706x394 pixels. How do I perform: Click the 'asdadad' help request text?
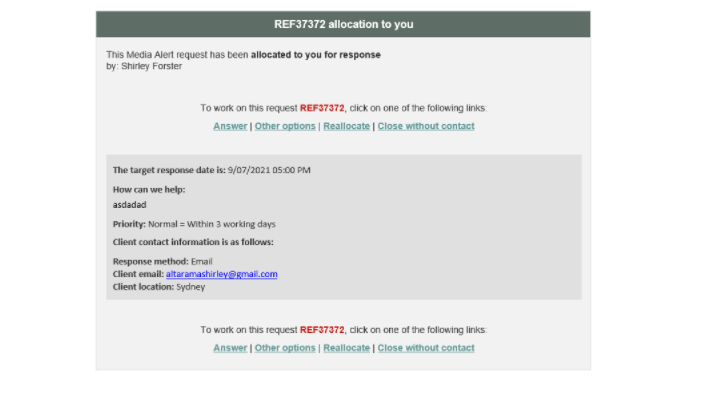click(x=130, y=205)
